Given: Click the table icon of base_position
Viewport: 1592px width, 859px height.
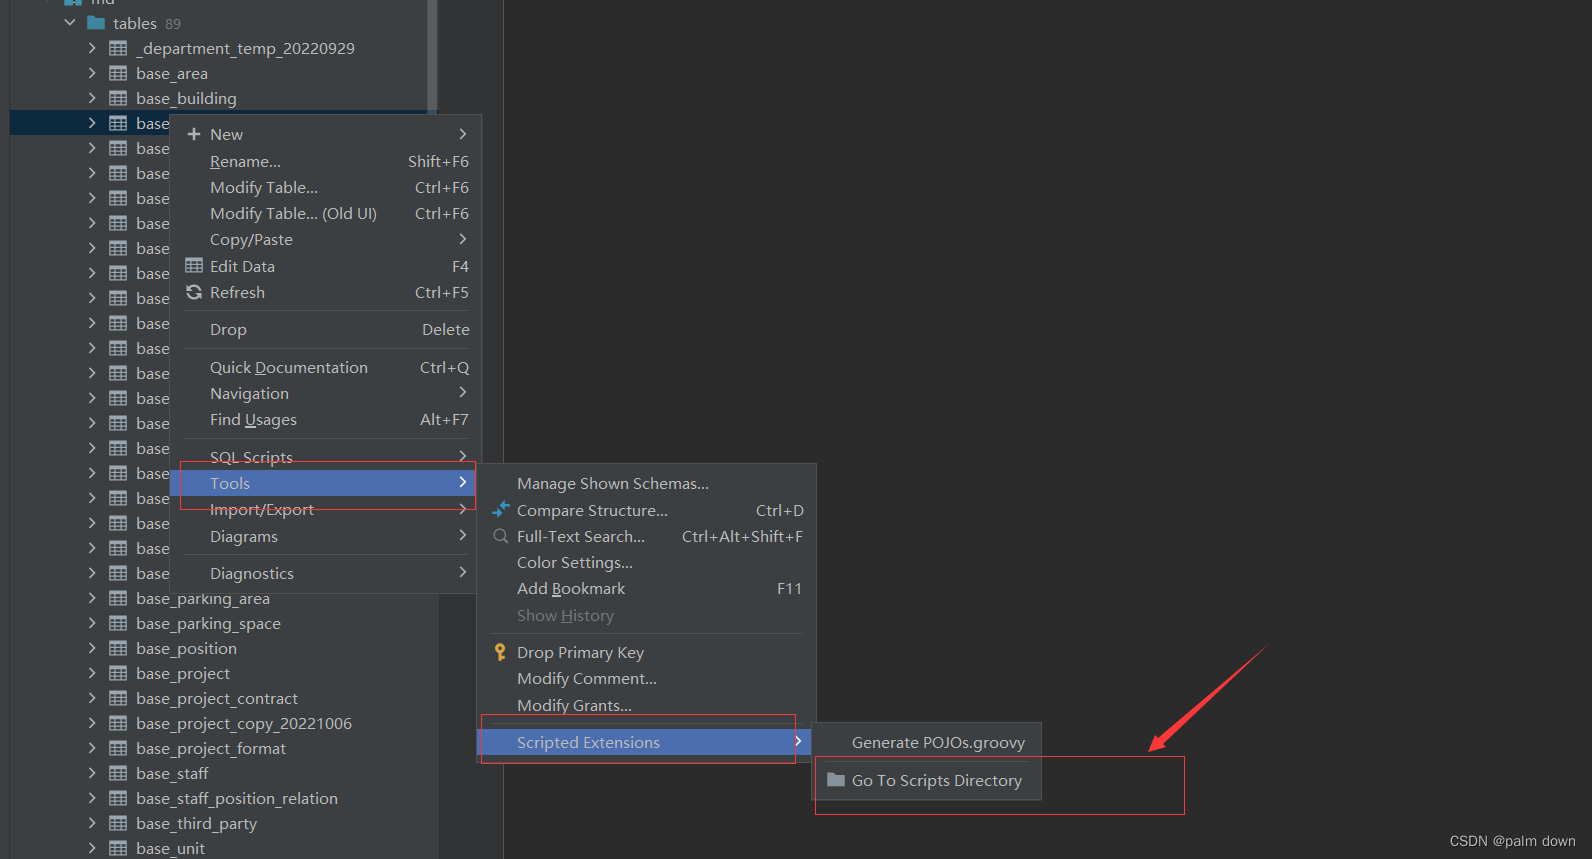Looking at the screenshot, I should (118, 648).
